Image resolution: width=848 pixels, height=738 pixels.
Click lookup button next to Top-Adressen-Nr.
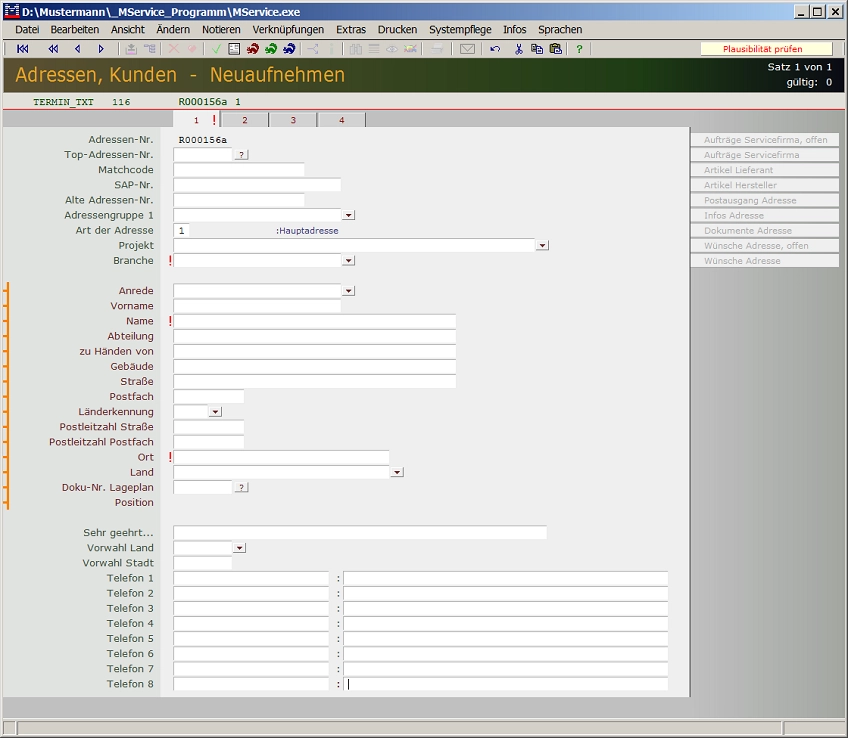[x=241, y=155]
